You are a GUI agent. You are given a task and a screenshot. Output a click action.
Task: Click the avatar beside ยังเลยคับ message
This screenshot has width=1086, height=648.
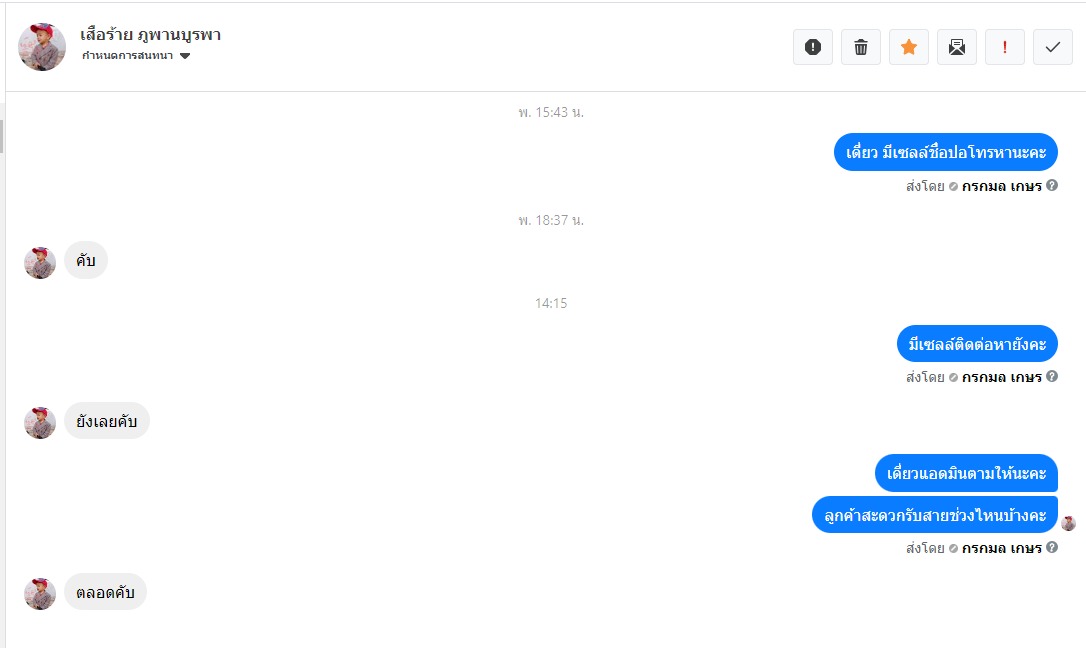tap(40, 423)
